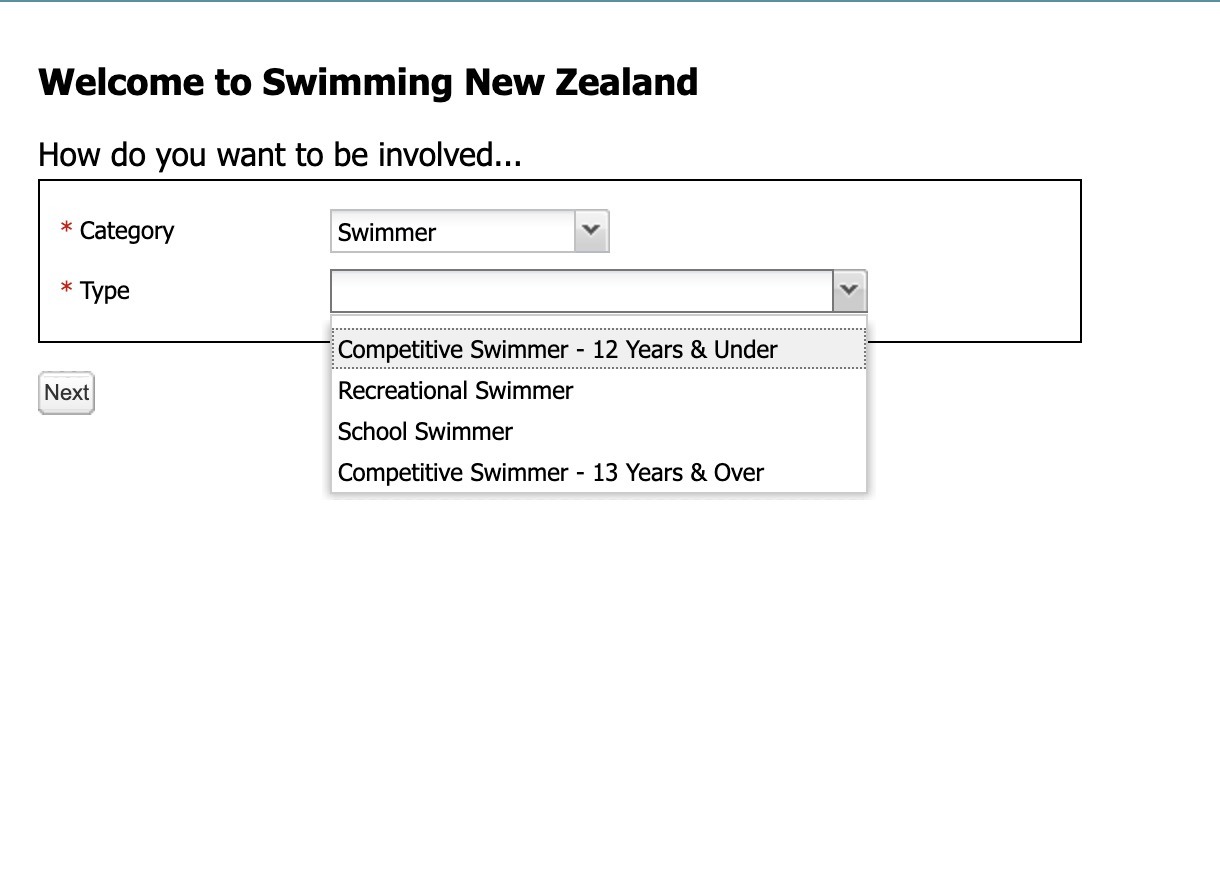This screenshot has height=886, width=1220.
Task: Choose the Recreational Swimmer option
Action: (455, 390)
